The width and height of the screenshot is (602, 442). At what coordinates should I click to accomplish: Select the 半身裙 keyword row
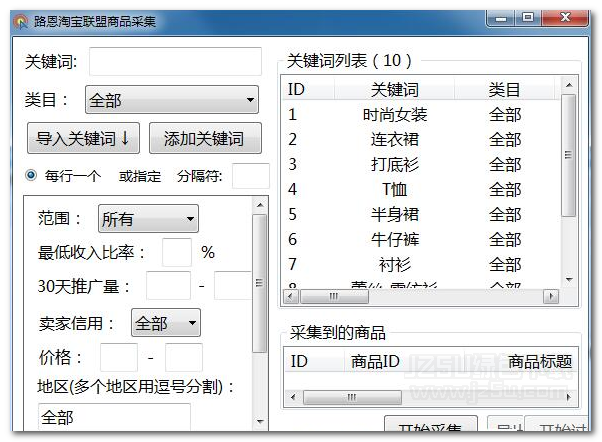[x=422, y=214]
